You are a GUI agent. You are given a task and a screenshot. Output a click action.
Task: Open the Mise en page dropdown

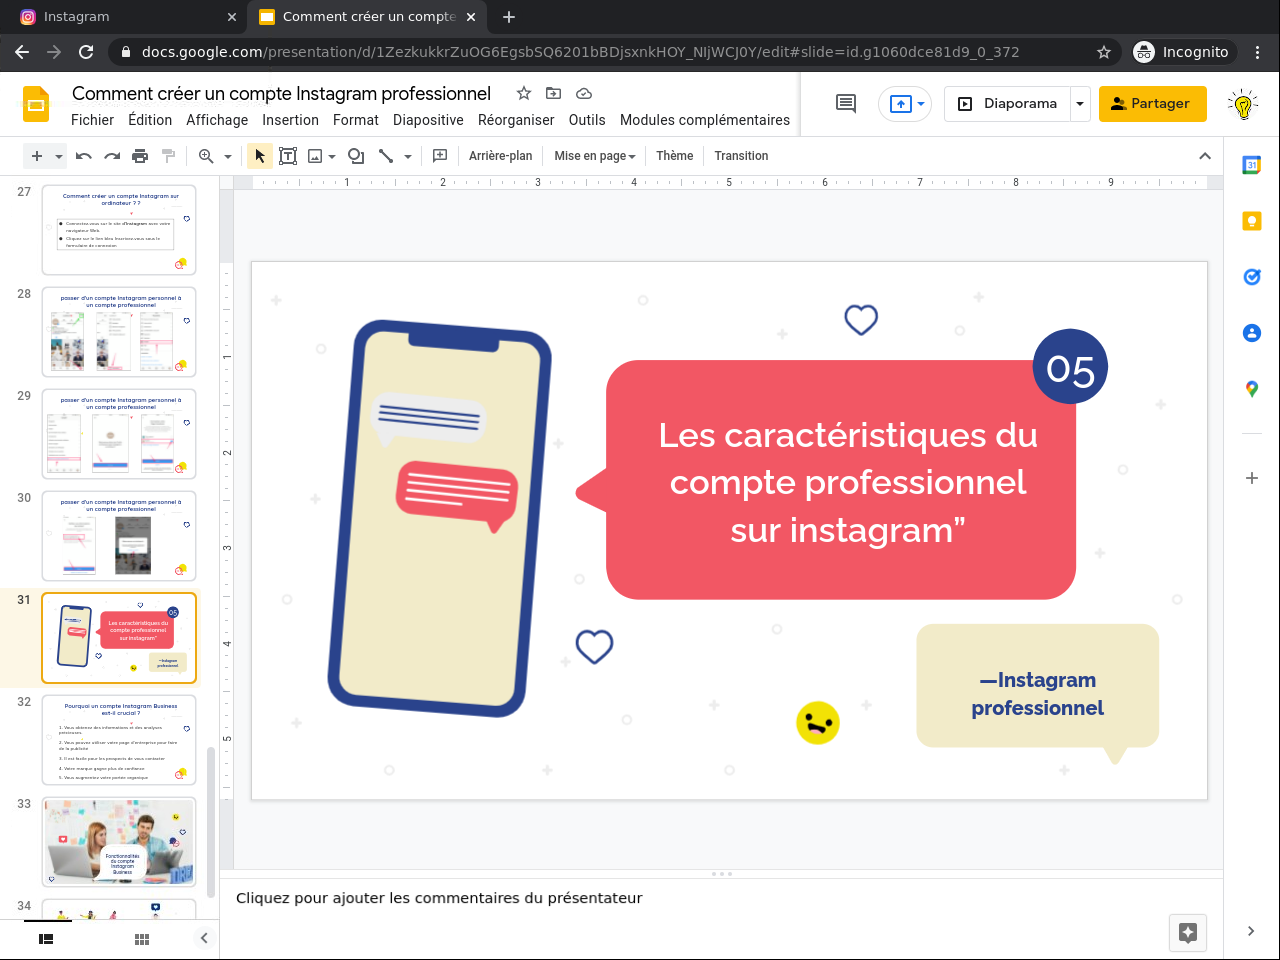pyautogui.click(x=594, y=156)
